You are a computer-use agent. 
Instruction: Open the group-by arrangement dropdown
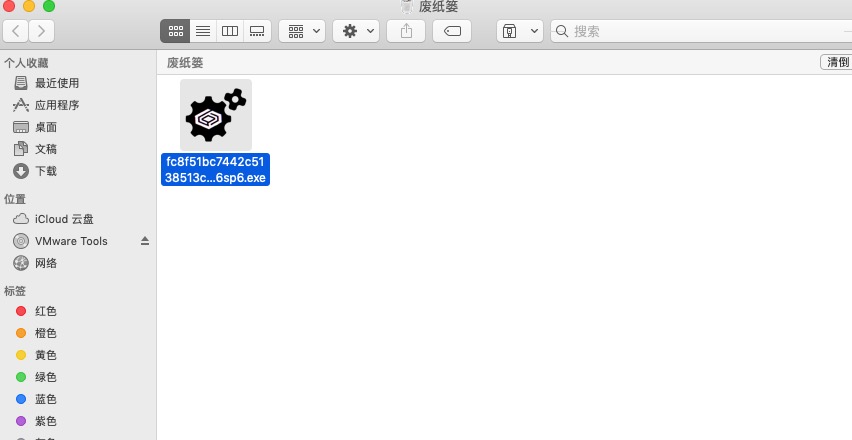[302, 31]
